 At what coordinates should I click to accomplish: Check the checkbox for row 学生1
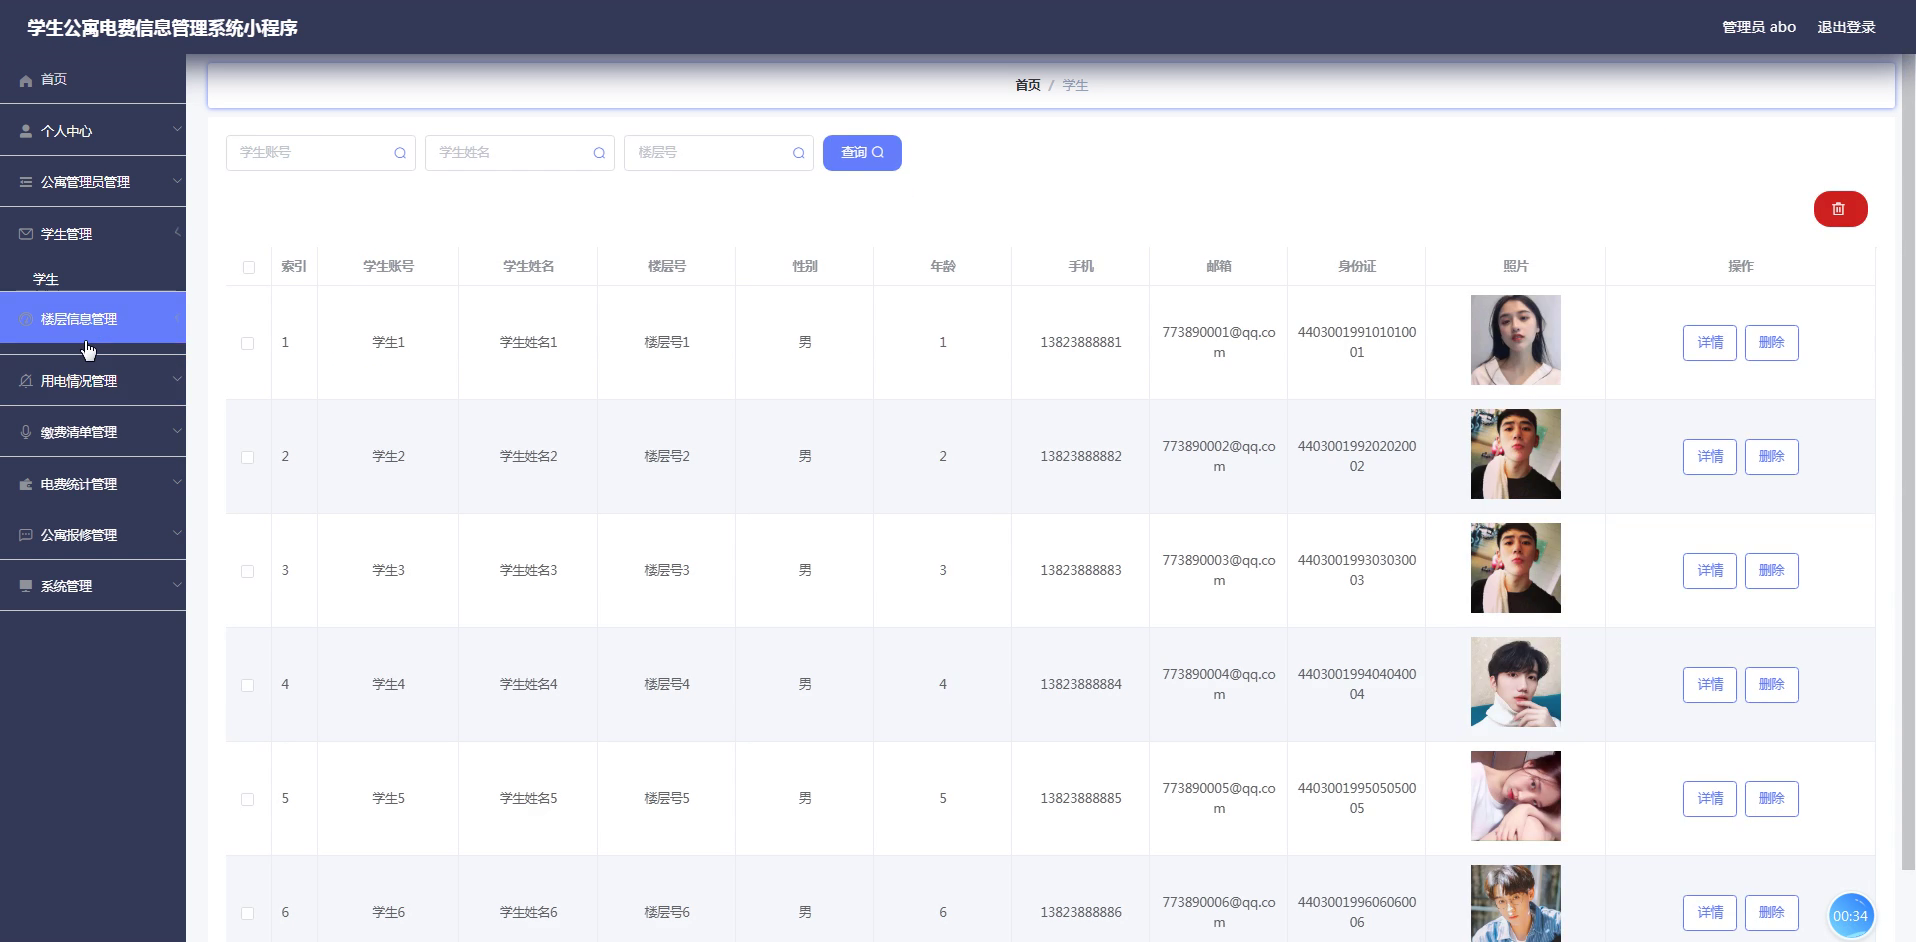tap(247, 343)
